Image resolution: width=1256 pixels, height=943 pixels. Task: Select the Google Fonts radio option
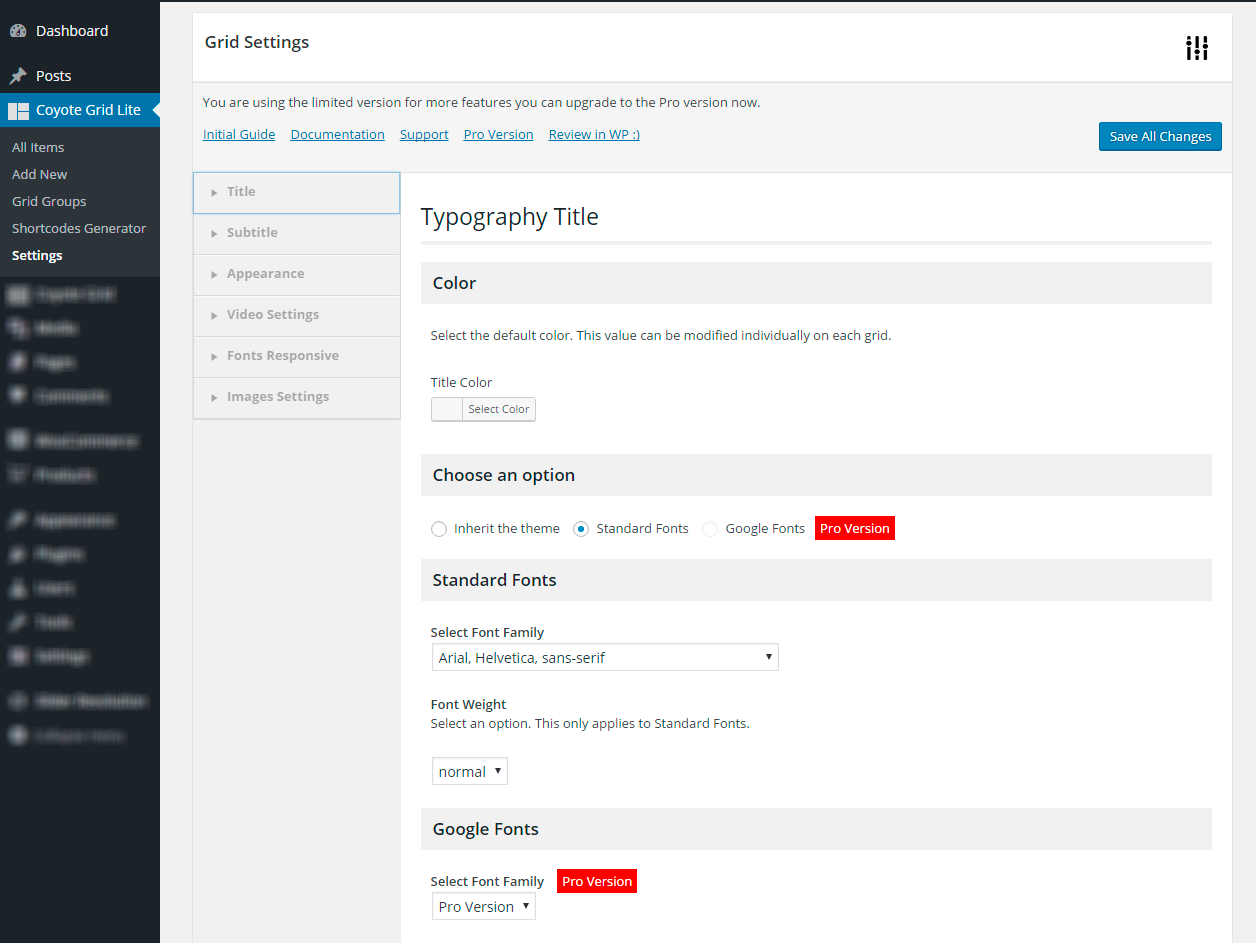tap(710, 529)
